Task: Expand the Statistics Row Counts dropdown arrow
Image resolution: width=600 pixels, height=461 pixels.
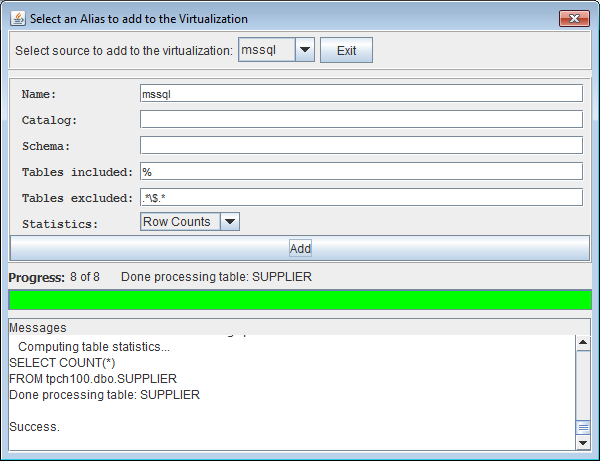Action: point(229,222)
